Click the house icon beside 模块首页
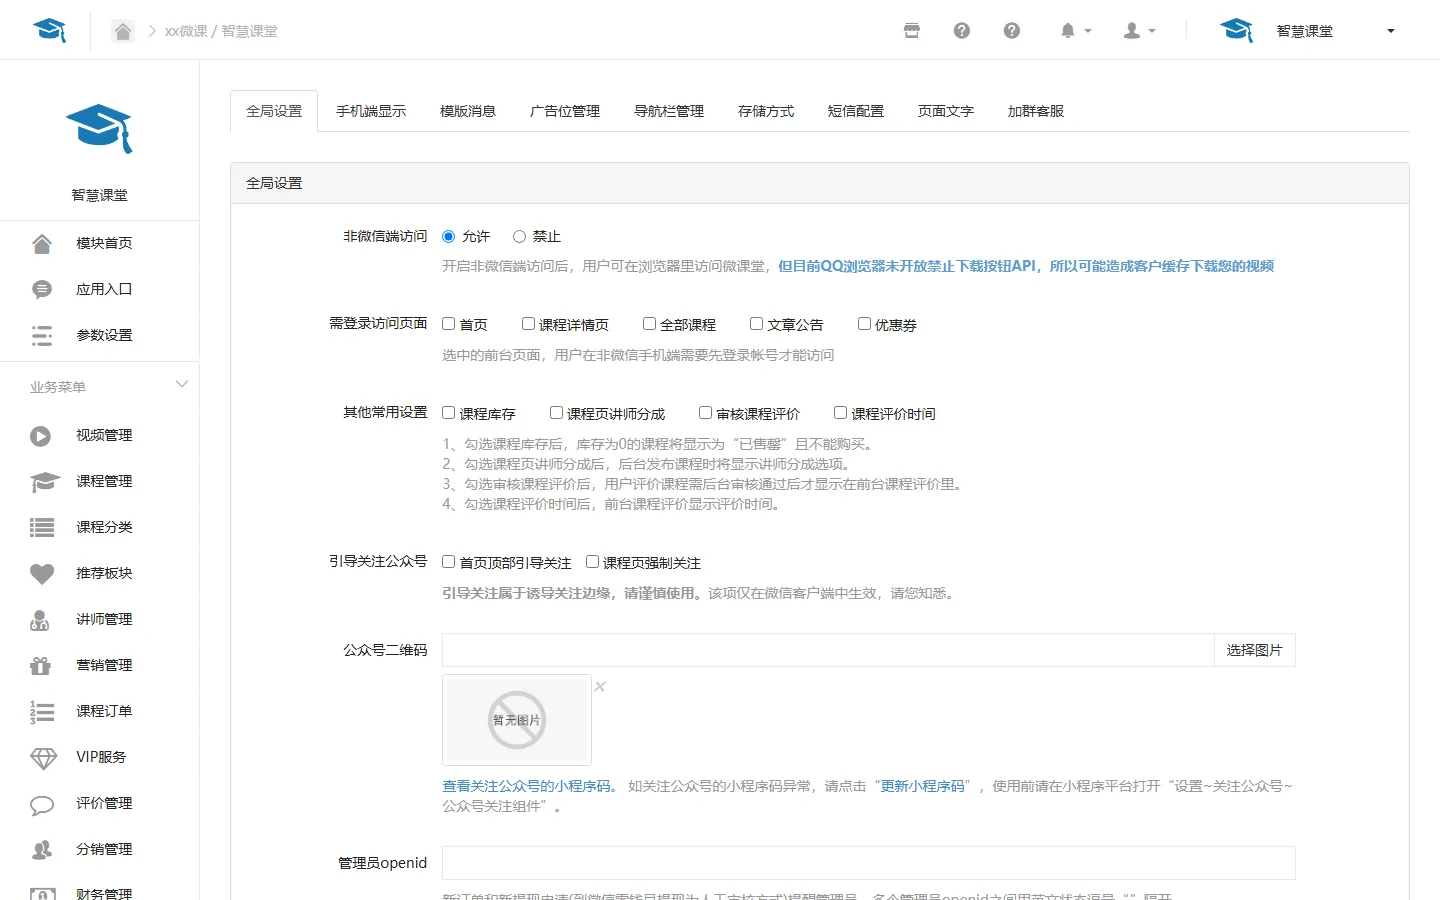Viewport: 1440px width, 900px height. coord(41,243)
